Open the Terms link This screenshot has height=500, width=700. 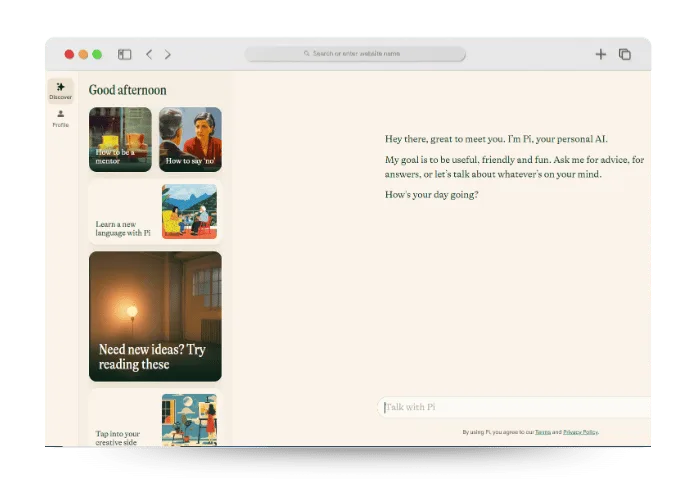click(x=542, y=432)
